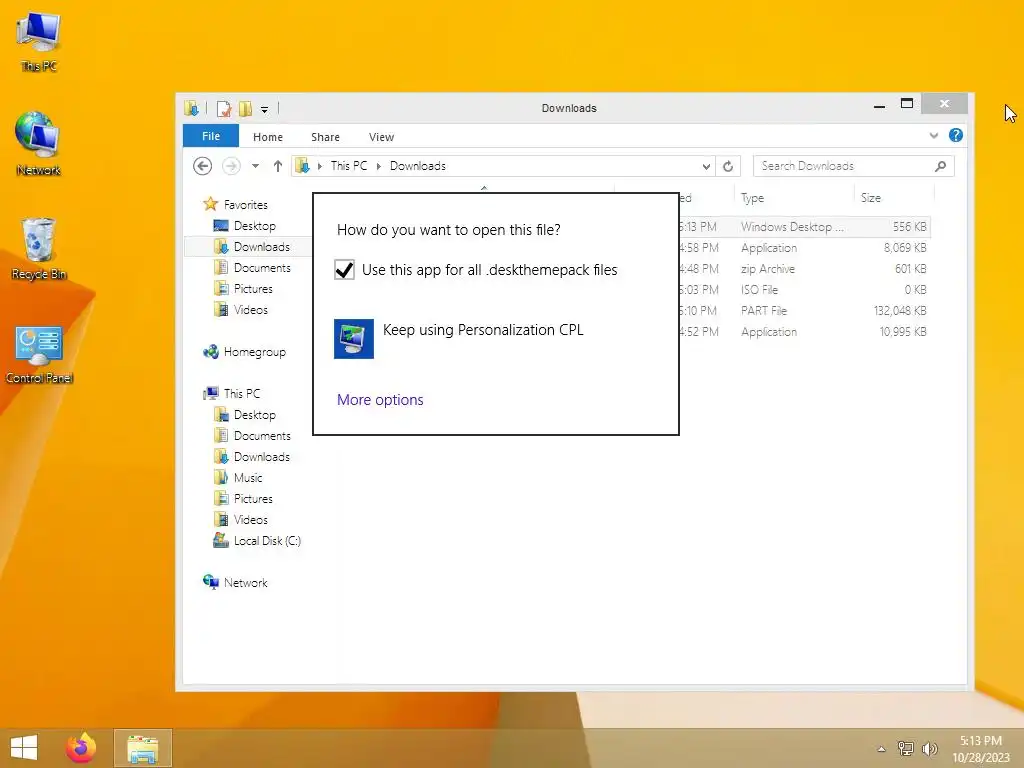The width and height of the screenshot is (1024, 768).
Task: Select Favorites in the navigation pane
Action: click(245, 204)
